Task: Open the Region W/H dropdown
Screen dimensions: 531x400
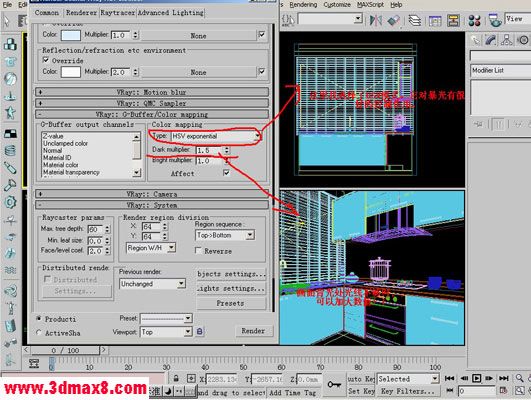Action: point(151,248)
